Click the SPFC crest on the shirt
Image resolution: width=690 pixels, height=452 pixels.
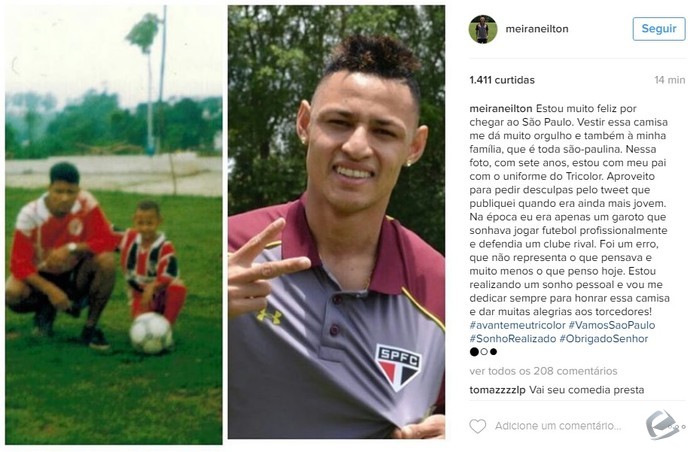coord(398,367)
